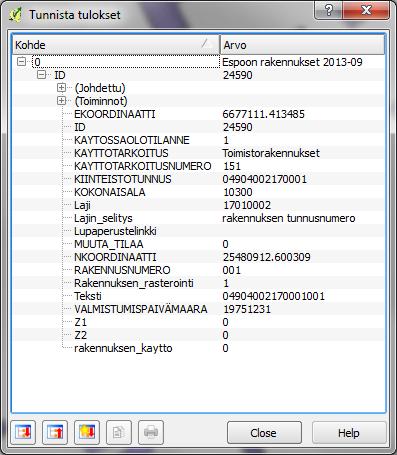397x455 pixels.
Task: Click the Arvo column header
Action: (302, 45)
